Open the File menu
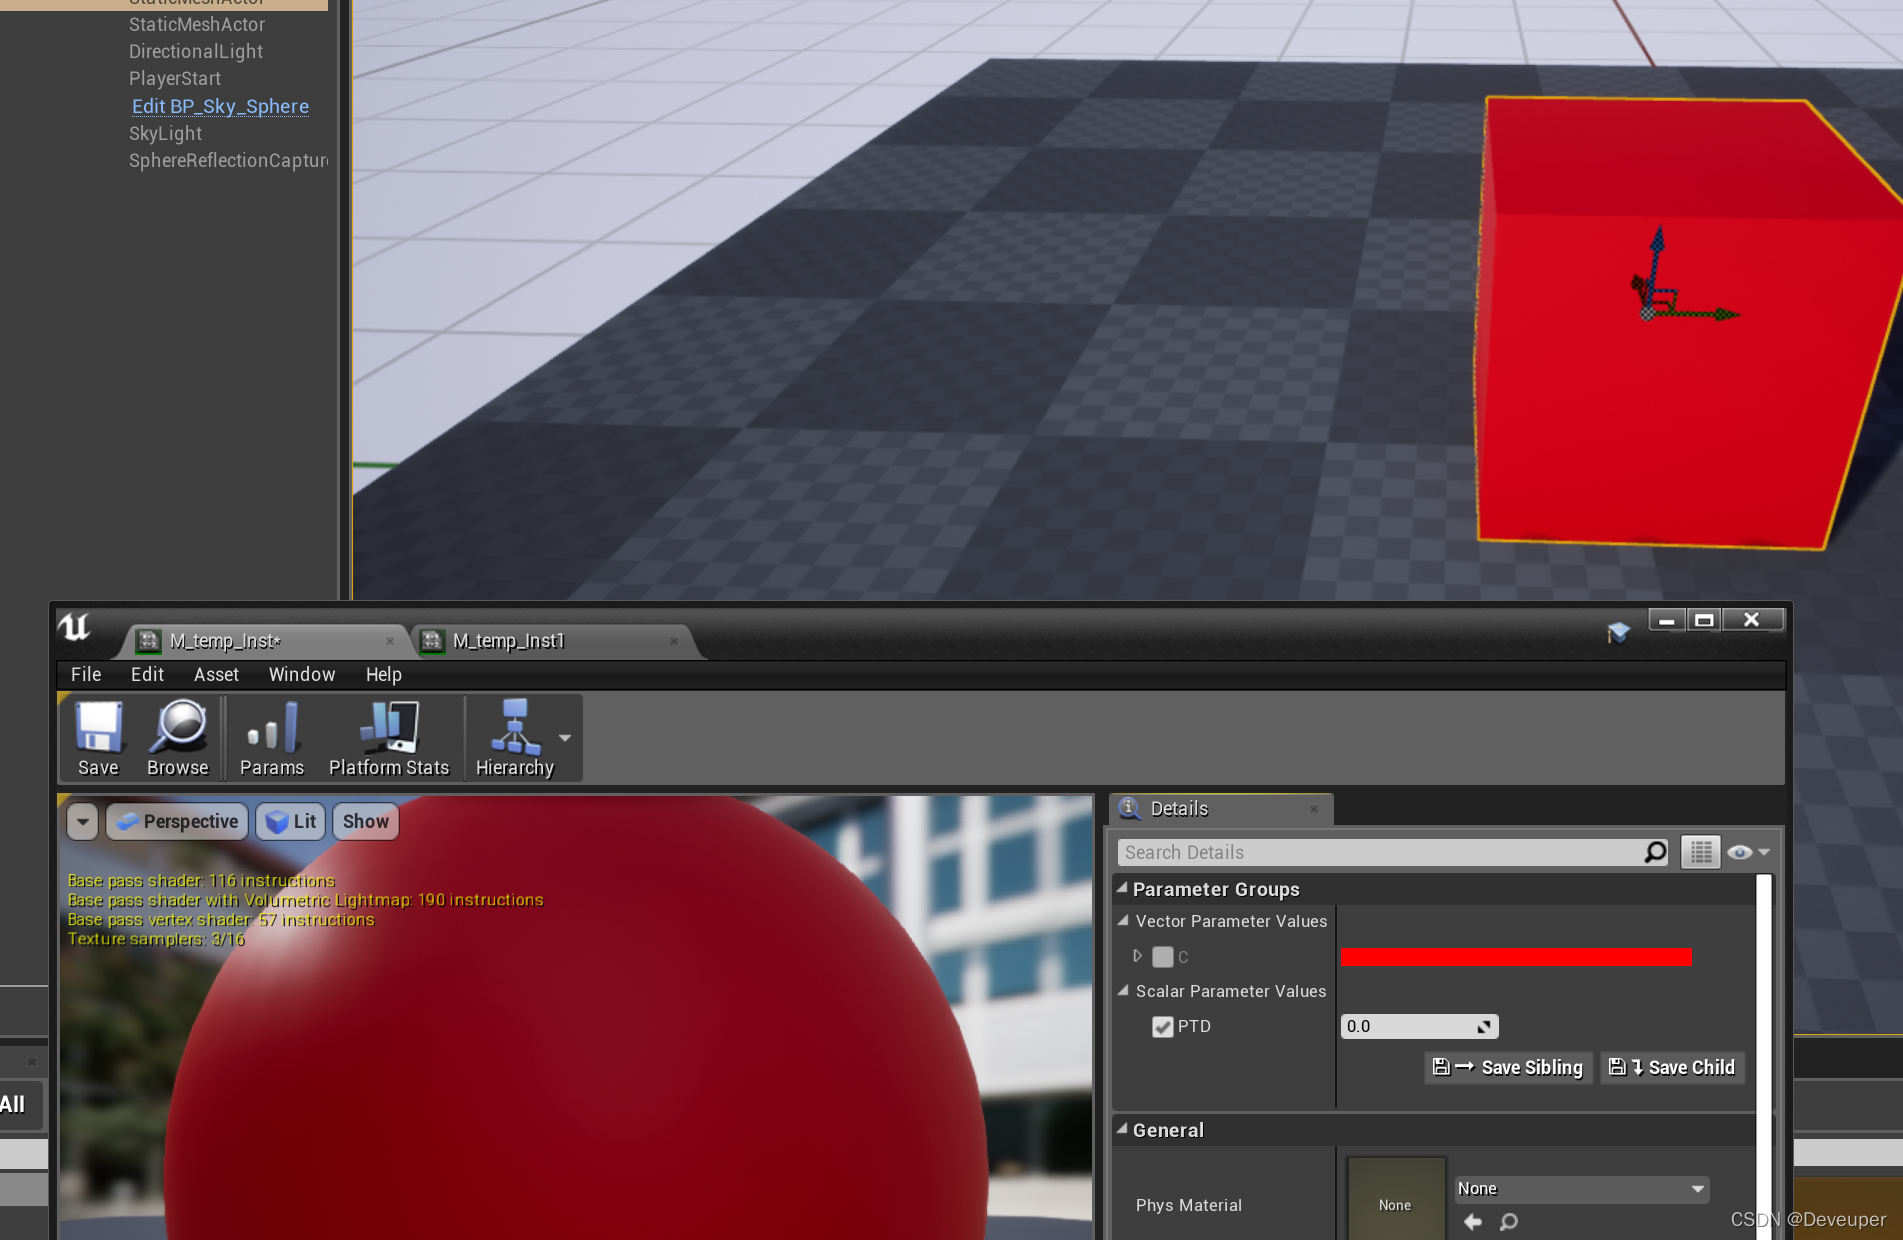The image size is (1903, 1240). click(86, 675)
